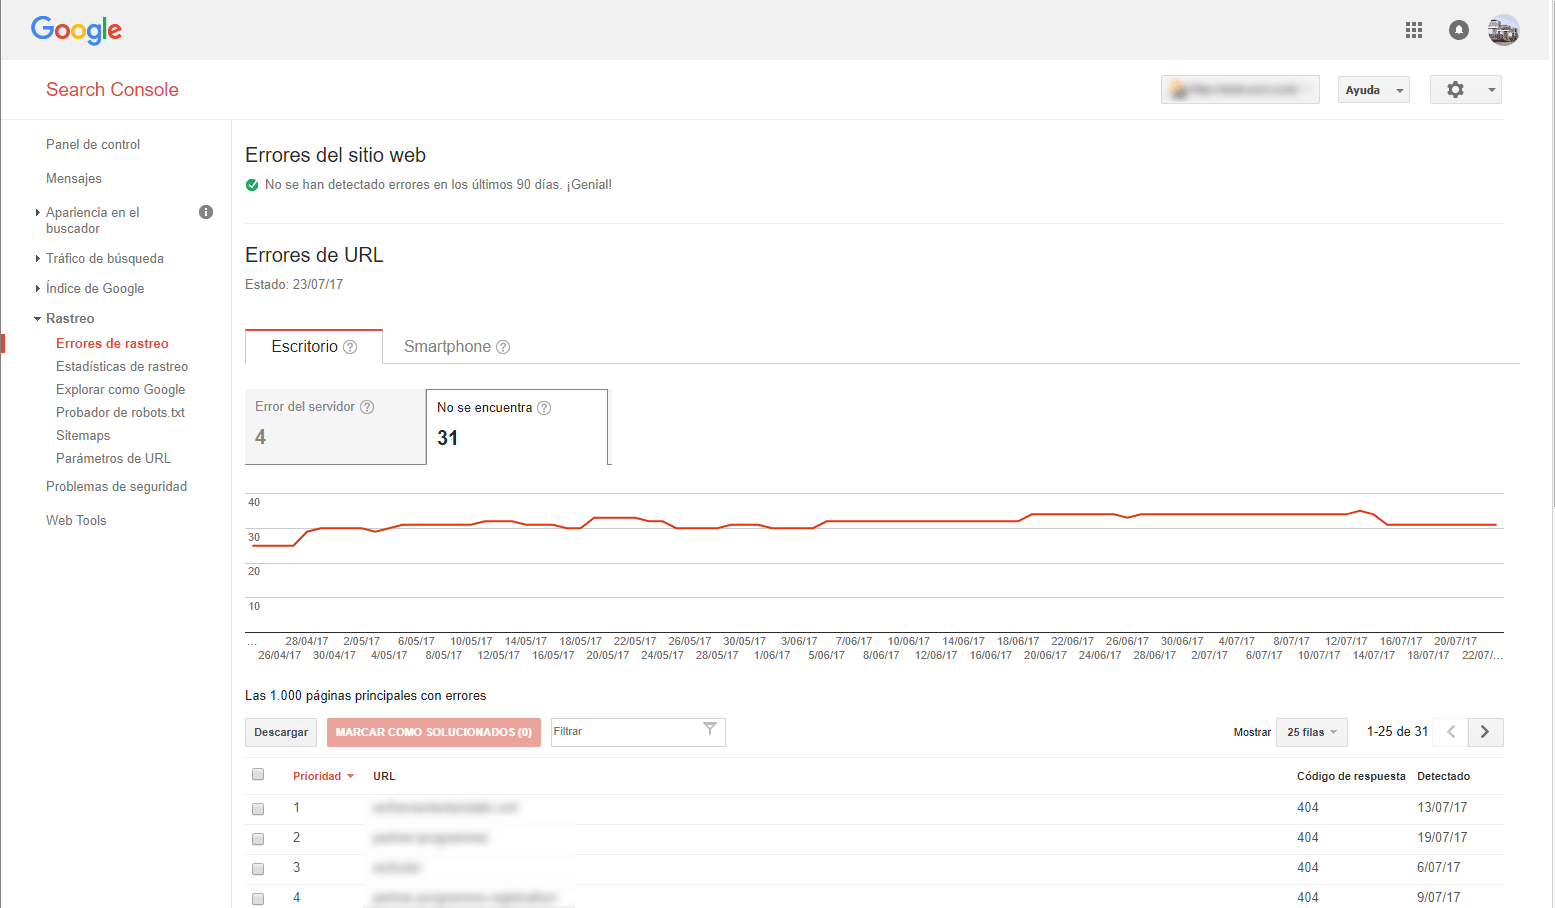This screenshot has height=908, width=1555.
Task: Click the detected date 6/07/17
Action: pos(1438,867)
